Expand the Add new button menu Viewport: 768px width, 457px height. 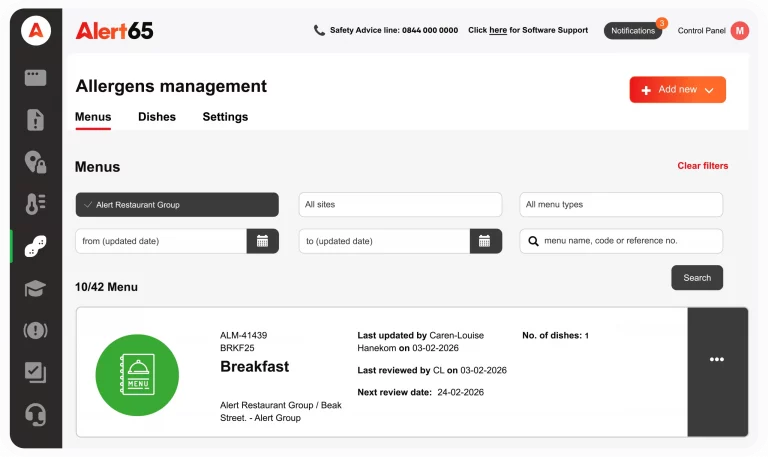[677, 90]
